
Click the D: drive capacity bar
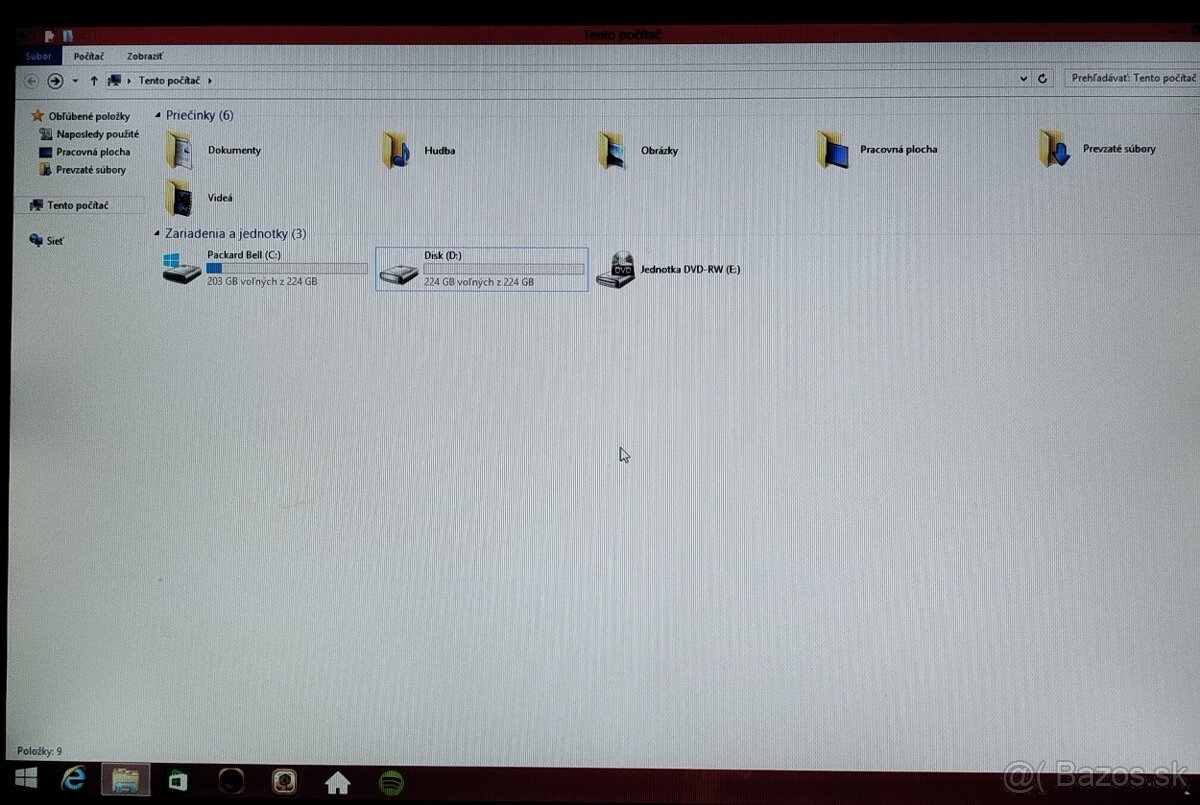pyautogui.click(x=504, y=270)
